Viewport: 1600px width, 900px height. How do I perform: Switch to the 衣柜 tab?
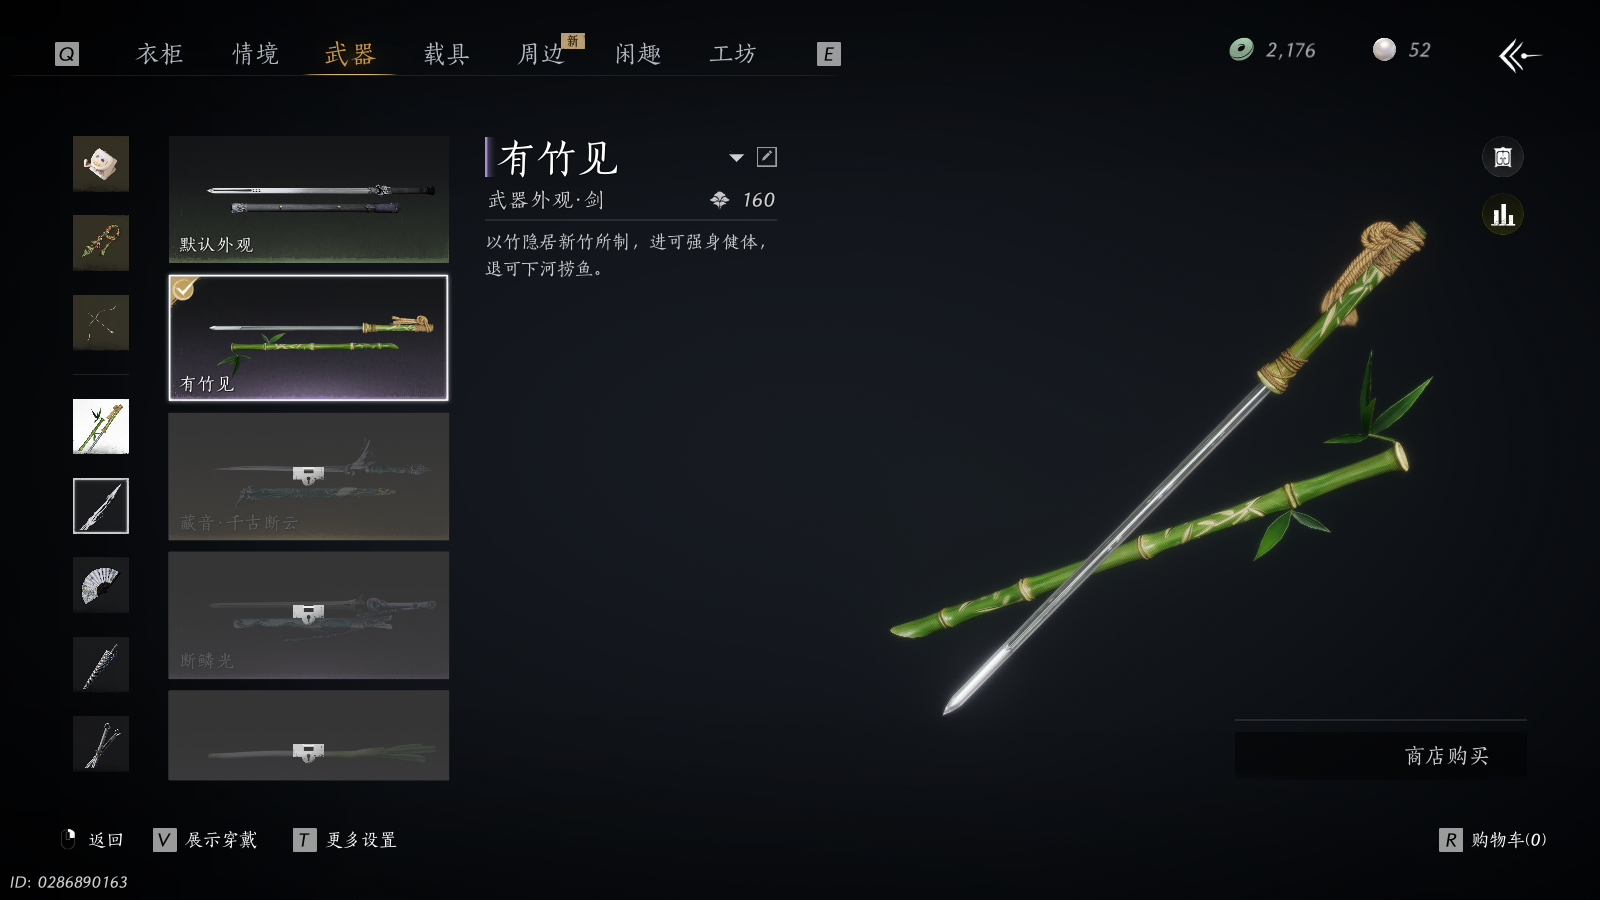click(x=160, y=54)
